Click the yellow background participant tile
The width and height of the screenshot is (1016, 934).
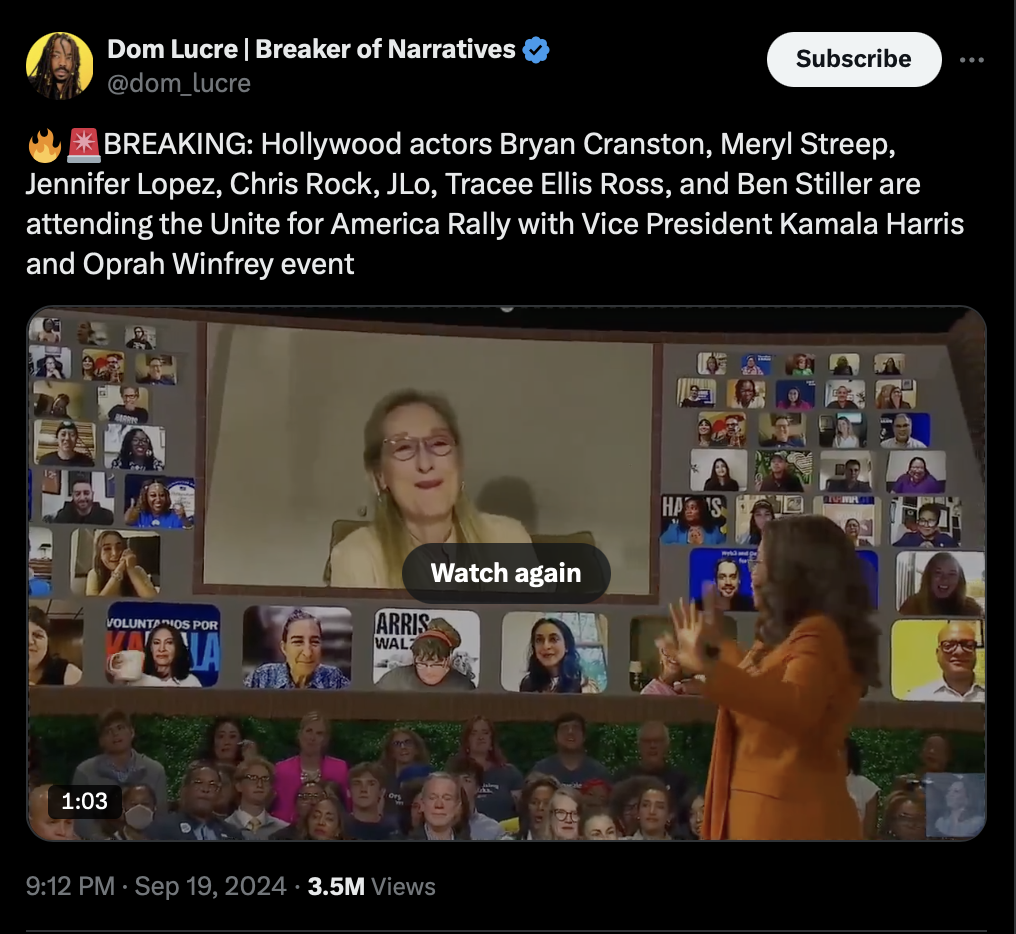(x=938, y=660)
